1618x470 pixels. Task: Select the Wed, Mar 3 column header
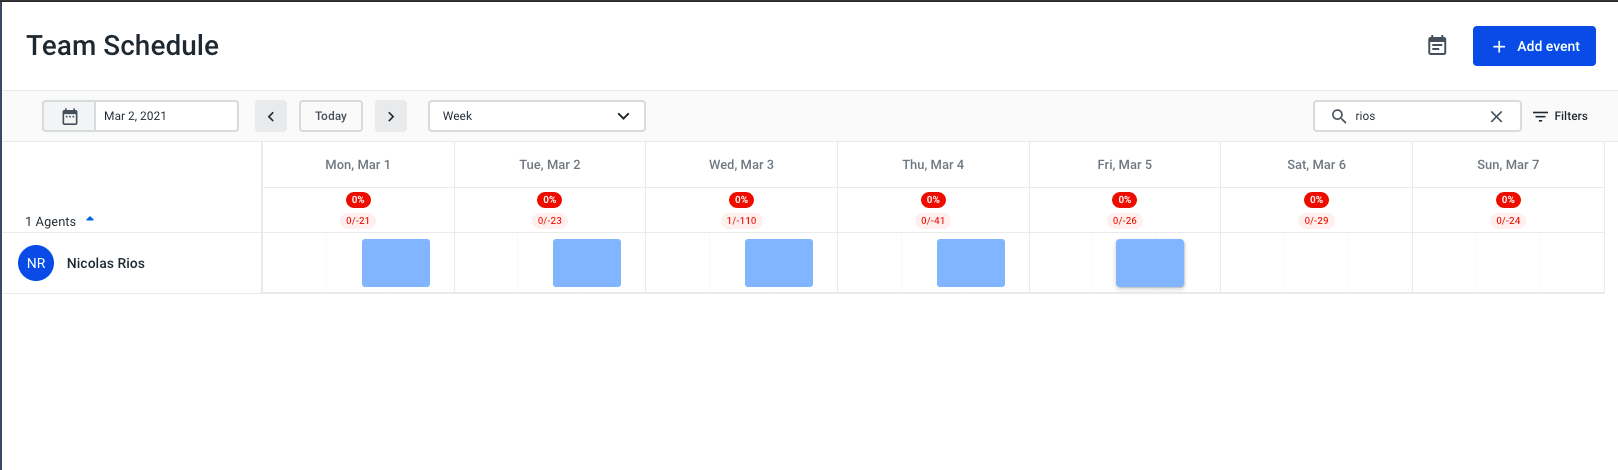(x=741, y=164)
